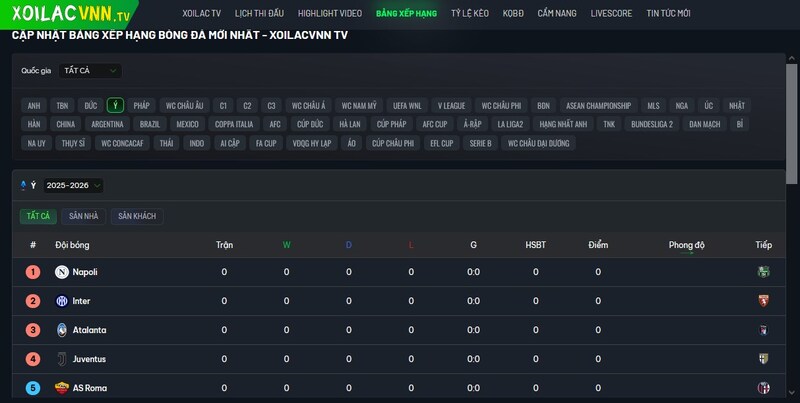Open Napoli's next opponent crest
Image resolution: width=800 pixels, height=403 pixels.
[x=763, y=272]
